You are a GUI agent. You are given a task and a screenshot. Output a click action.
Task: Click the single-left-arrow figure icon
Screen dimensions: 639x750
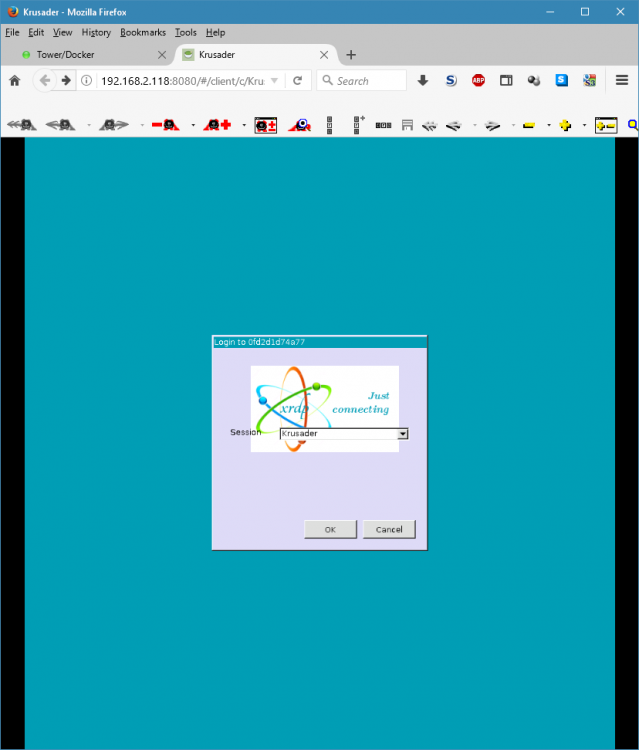(x=60, y=125)
